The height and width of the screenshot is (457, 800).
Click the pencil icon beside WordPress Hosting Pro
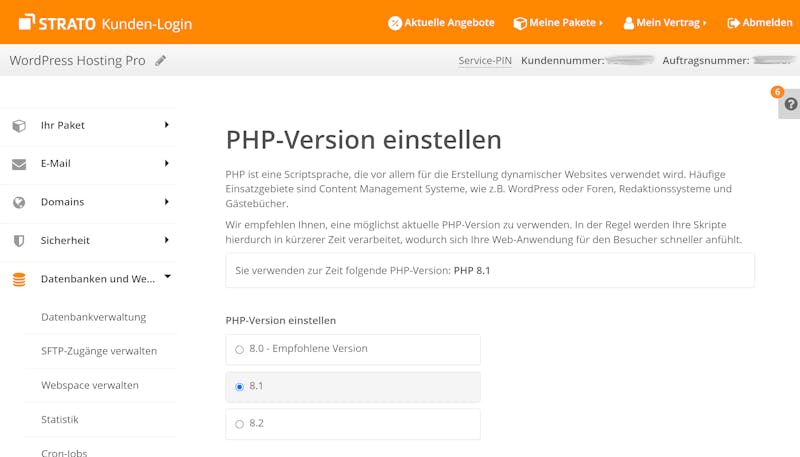(x=160, y=61)
